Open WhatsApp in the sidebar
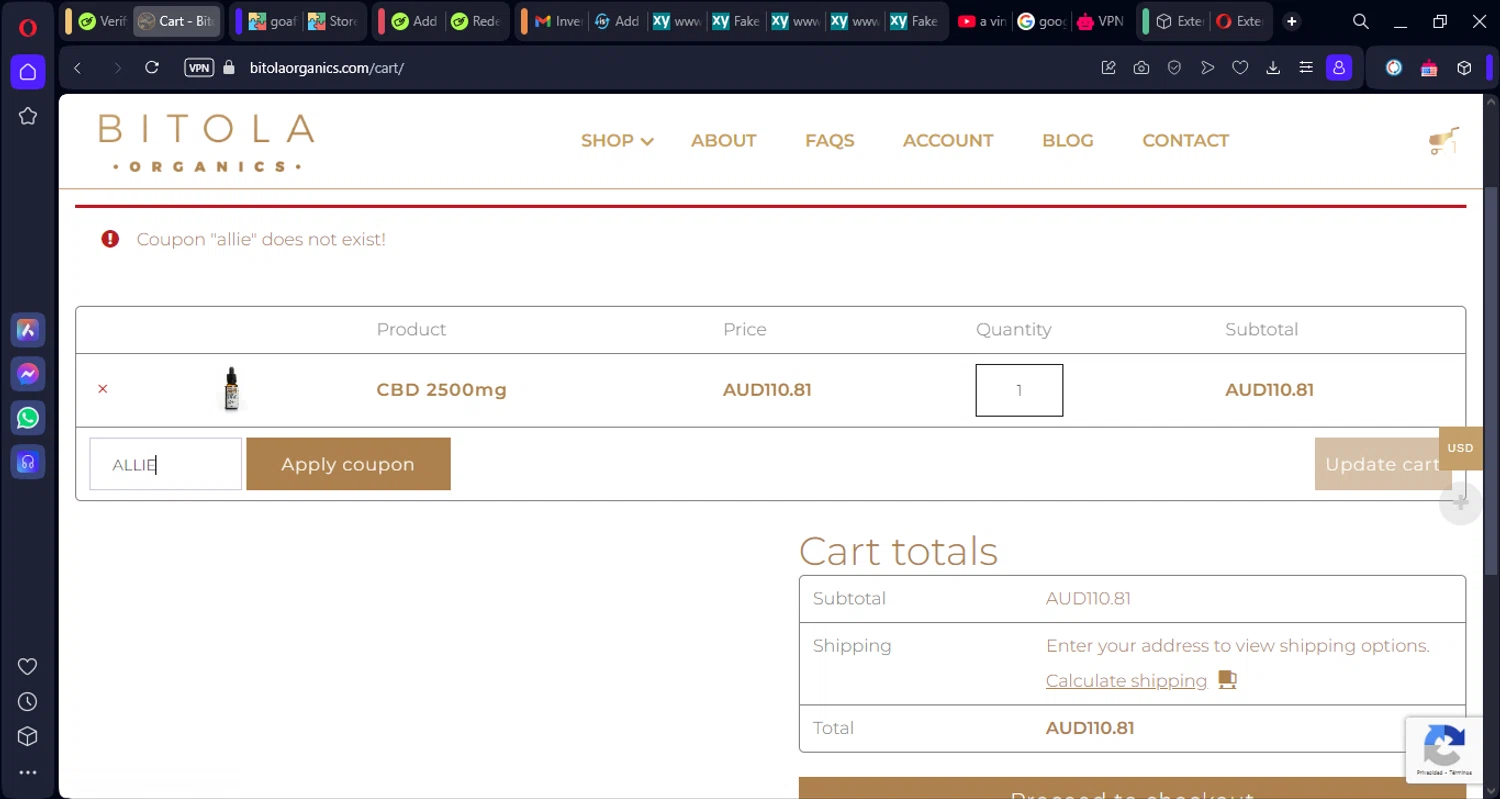This screenshot has width=1500, height=799. 28,418
